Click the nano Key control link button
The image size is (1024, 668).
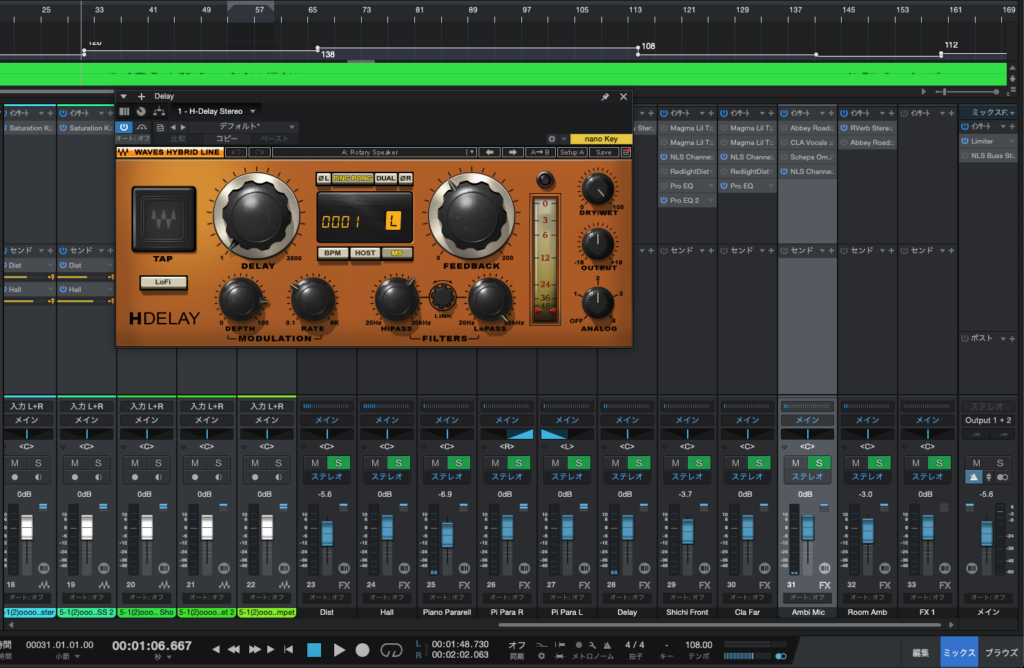click(601, 139)
